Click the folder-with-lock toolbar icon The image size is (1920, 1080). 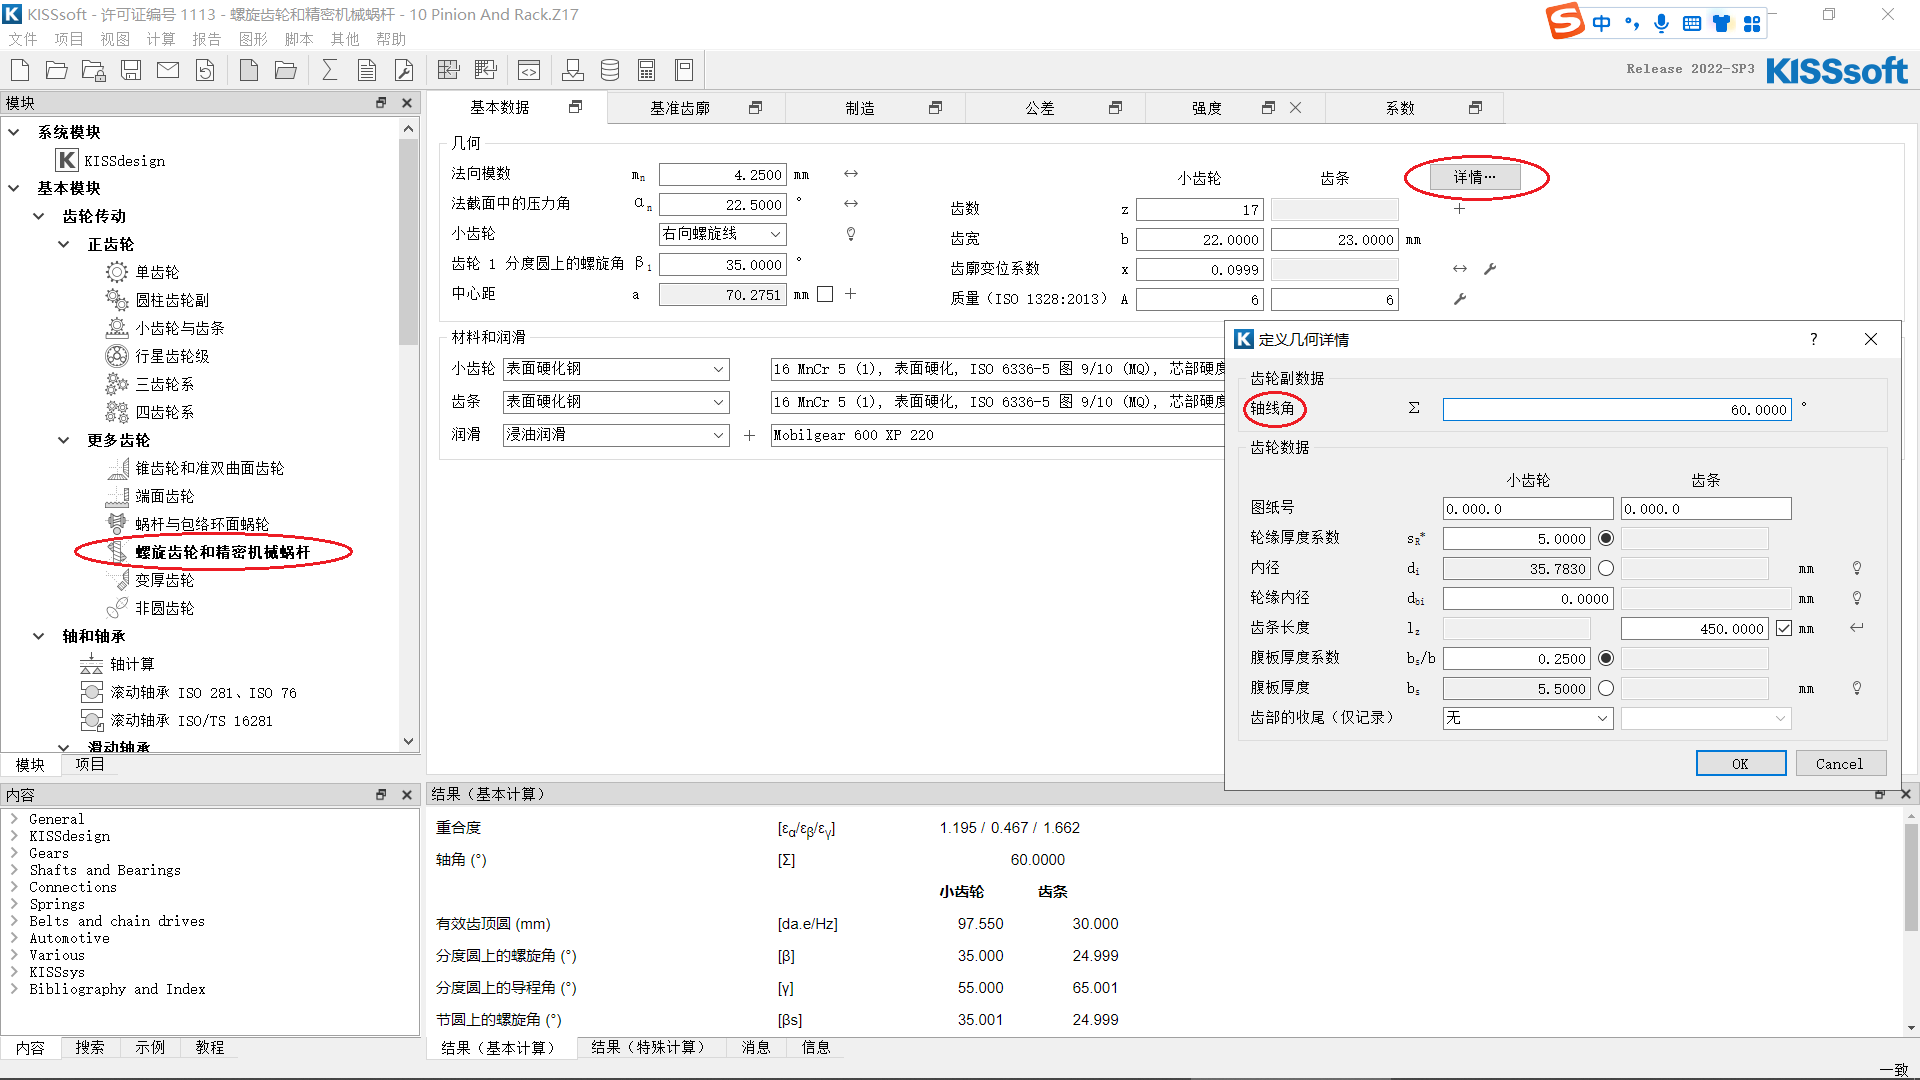click(x=94, y=70)
